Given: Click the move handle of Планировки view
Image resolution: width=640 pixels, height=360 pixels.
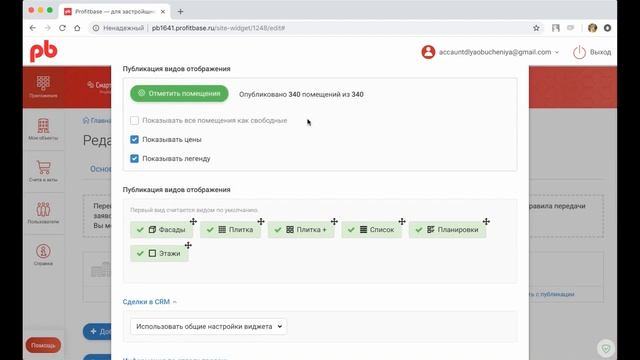Looking at the screenshot, I should click(486, 221).
